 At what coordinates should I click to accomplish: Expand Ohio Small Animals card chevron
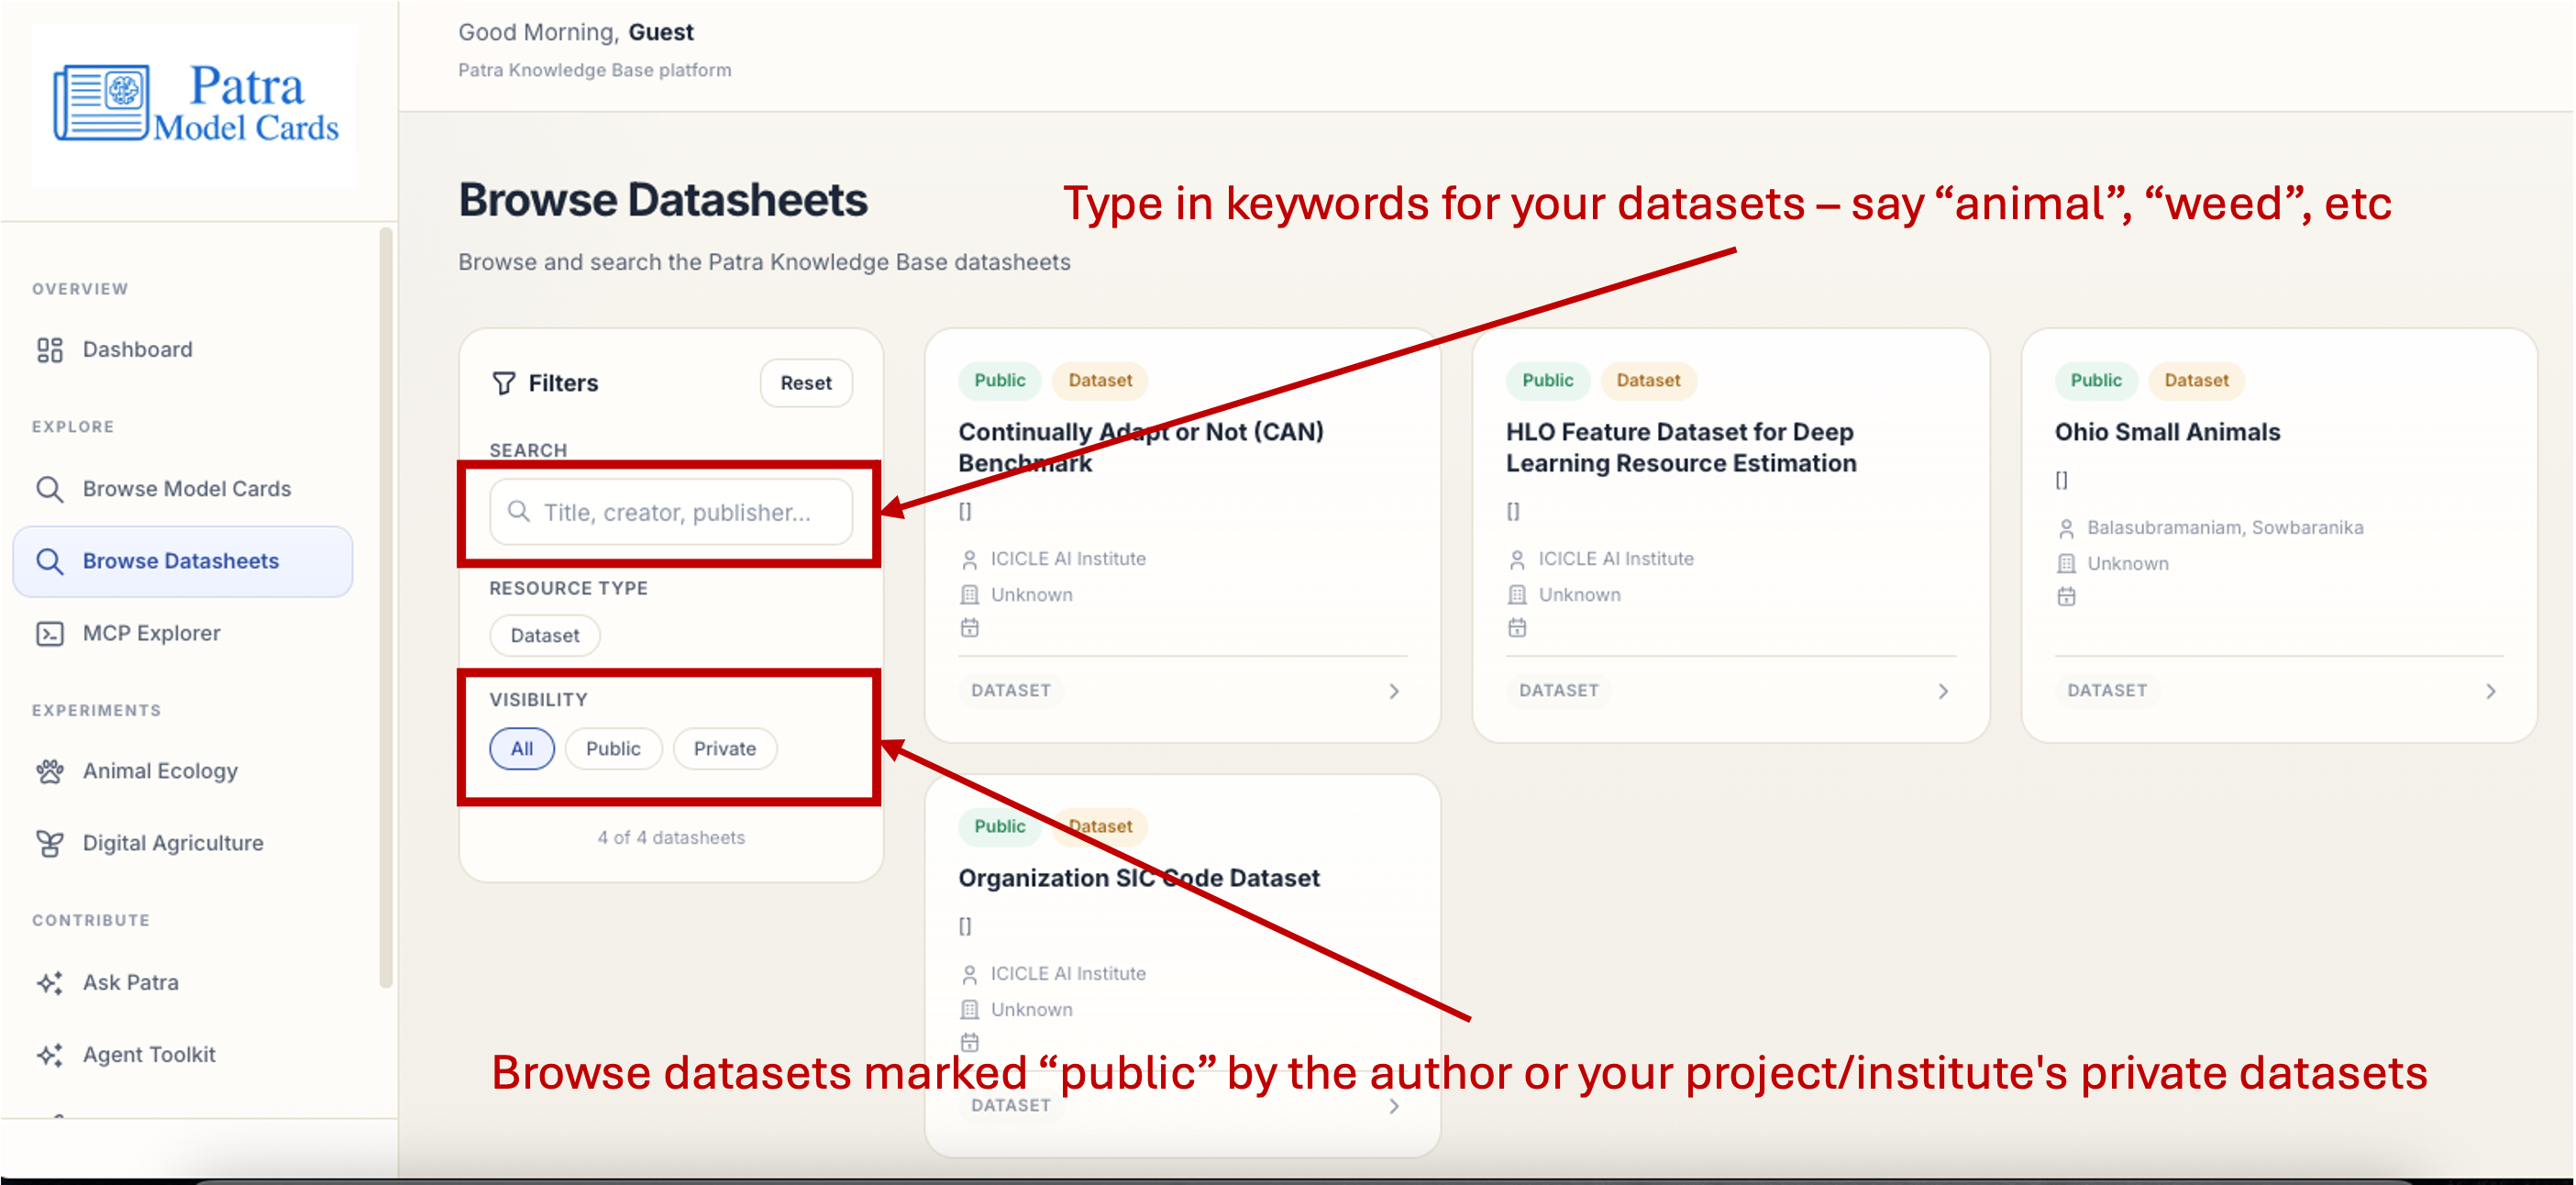[x=2491, y=691]
